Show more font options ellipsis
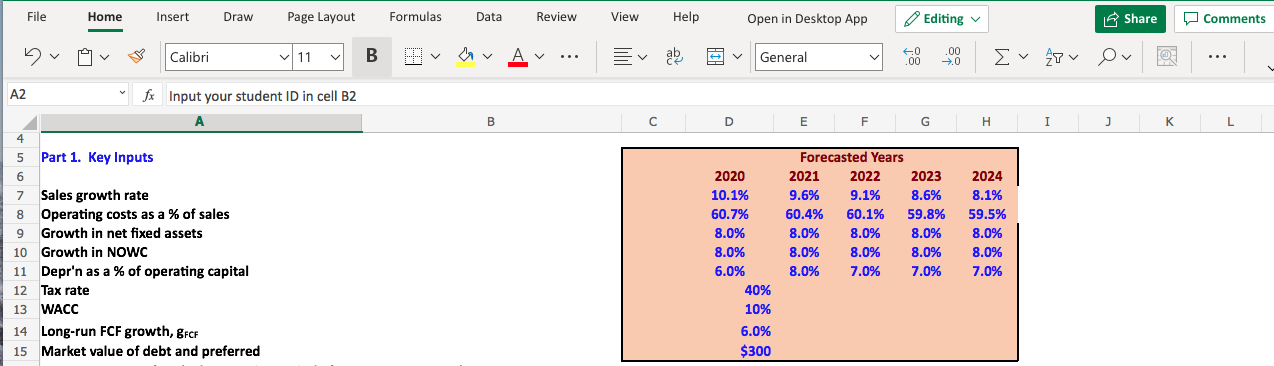Viewport: 1274px width, 366px height. click(570, 58)
